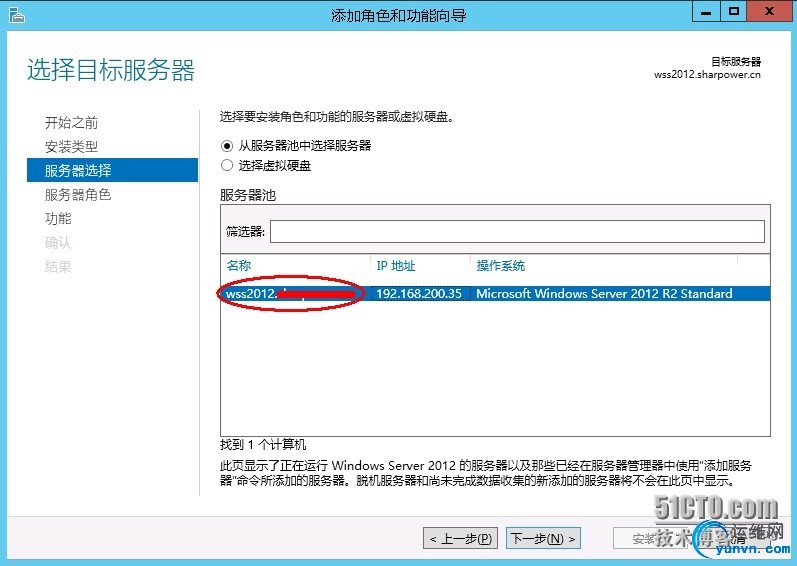This screenshot has height=566, width=797.
Task: Sort server list by 名称 column
Action: point(239,266)
